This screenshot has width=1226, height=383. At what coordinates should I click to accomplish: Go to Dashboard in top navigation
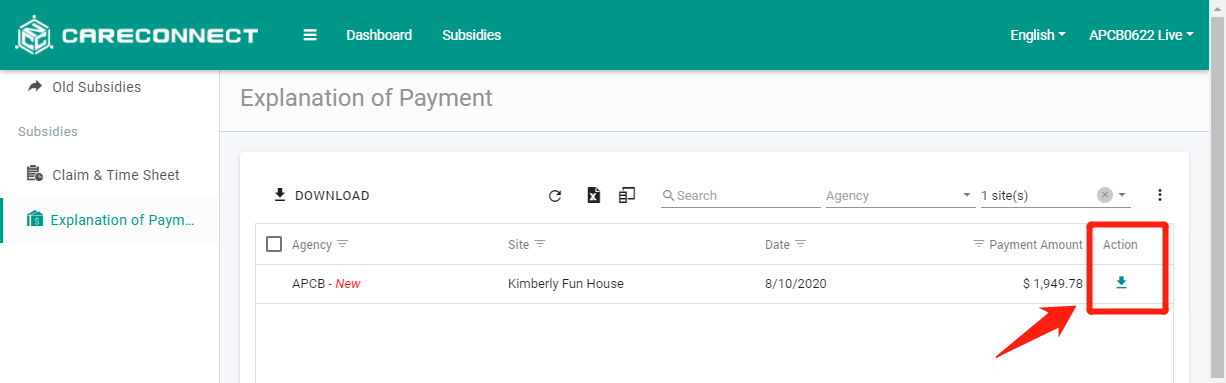(379, 35)
